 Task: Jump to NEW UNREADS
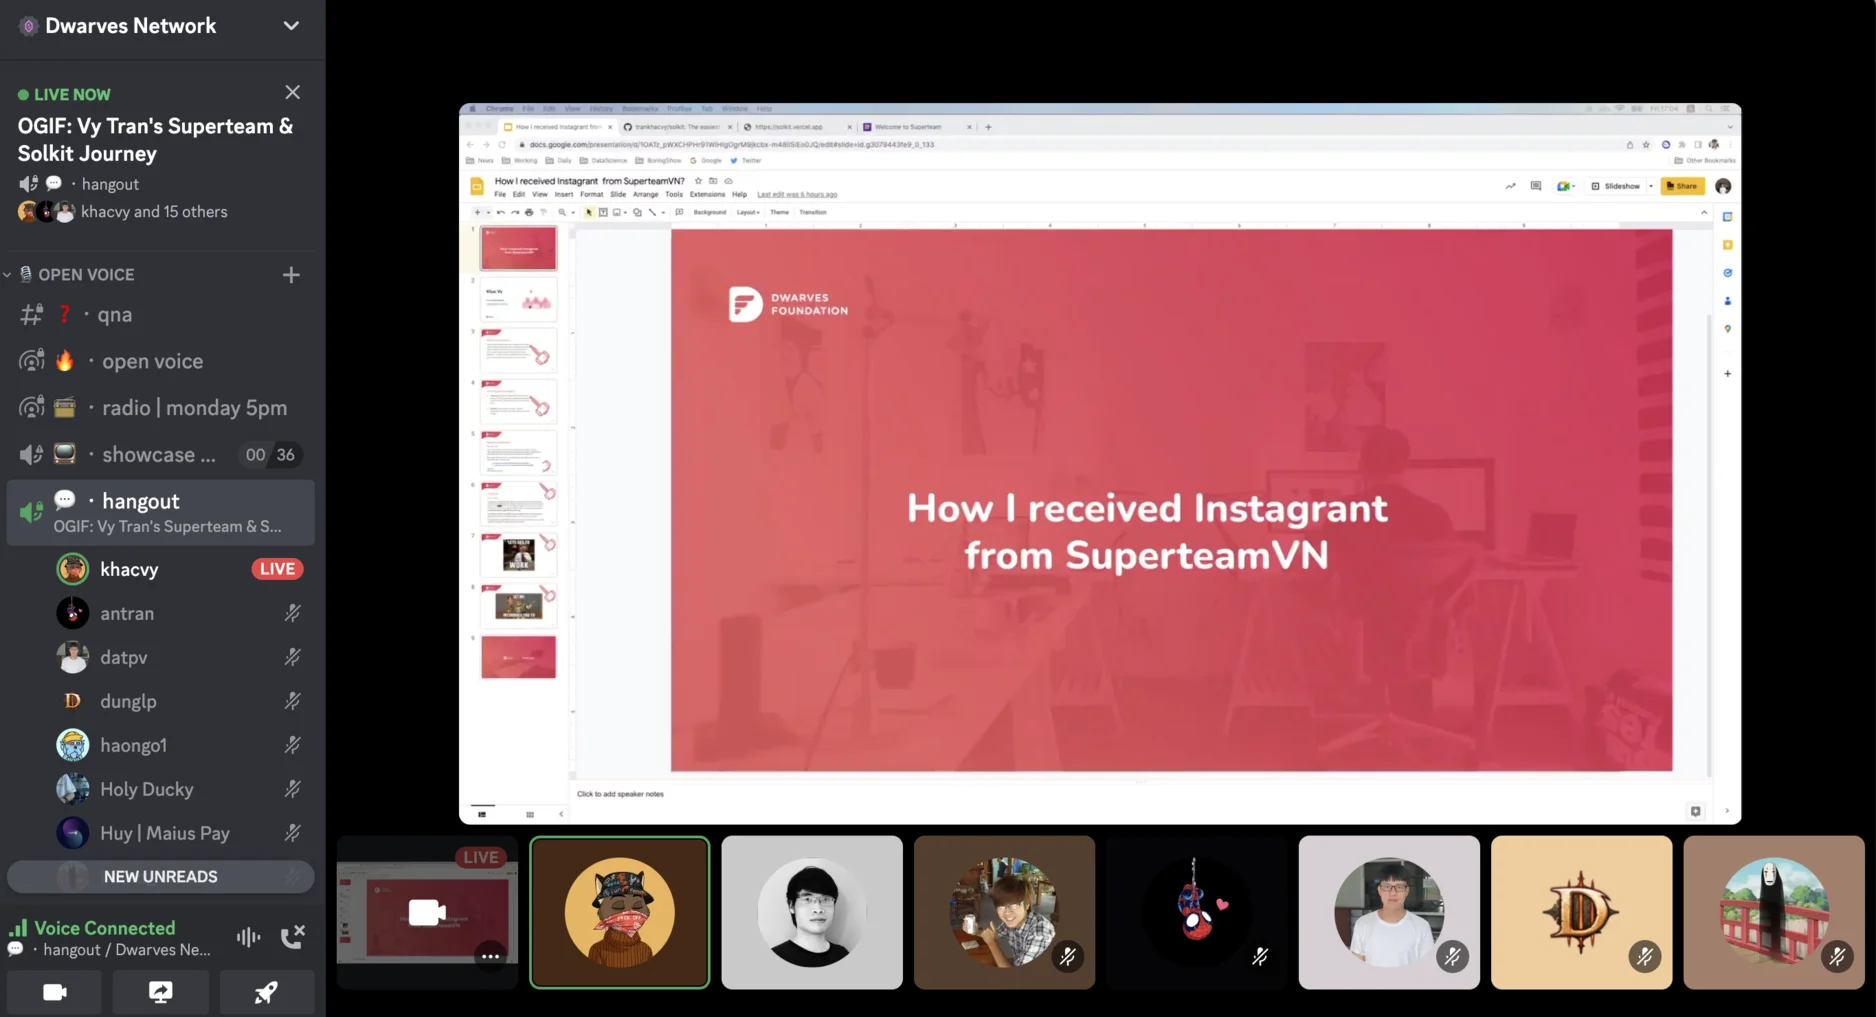coord(160,876)
